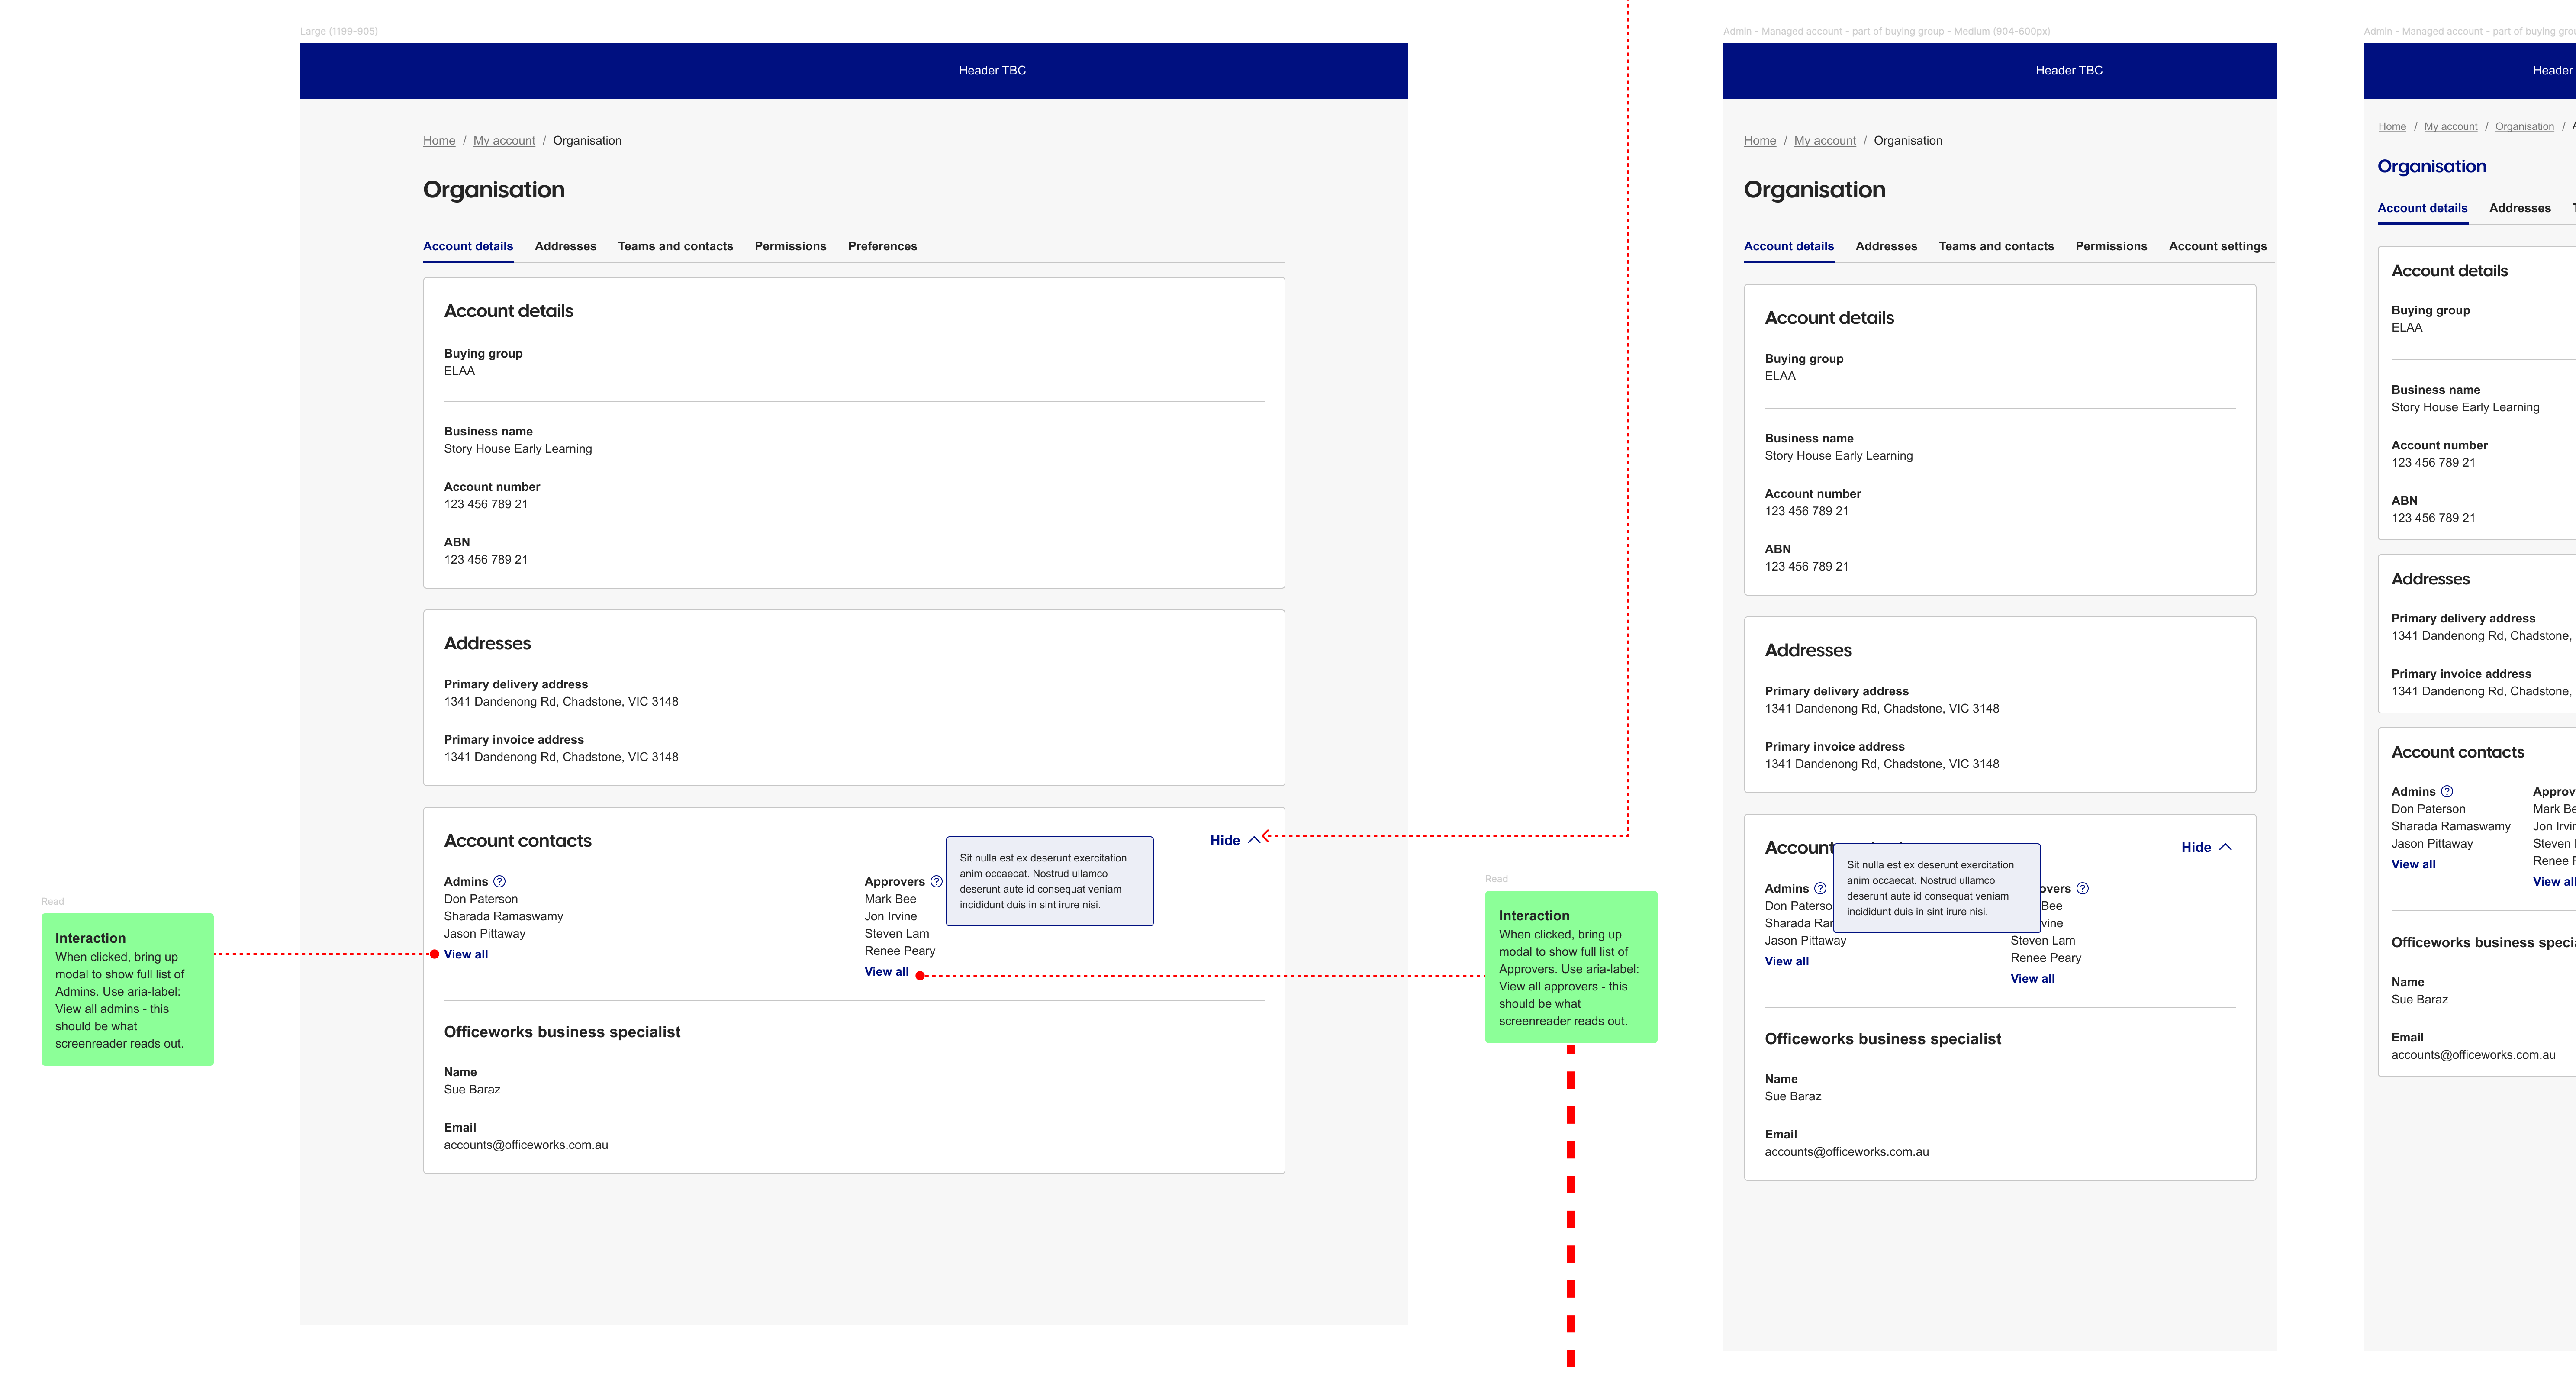Select ELAA buying group value, Large frame
Image resolution: width=2576 pixels, height=1380 pixels.
[459, 371]
